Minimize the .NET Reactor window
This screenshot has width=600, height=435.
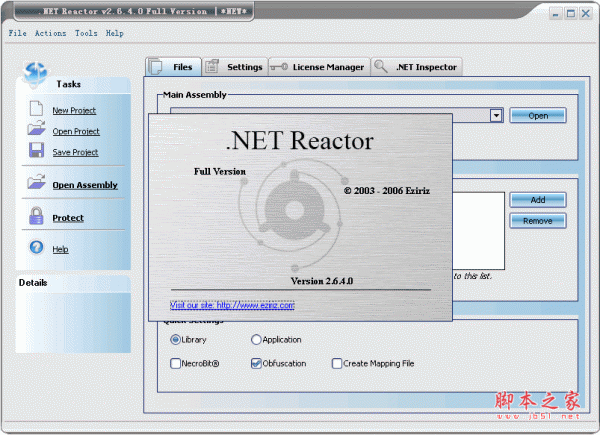556,14
